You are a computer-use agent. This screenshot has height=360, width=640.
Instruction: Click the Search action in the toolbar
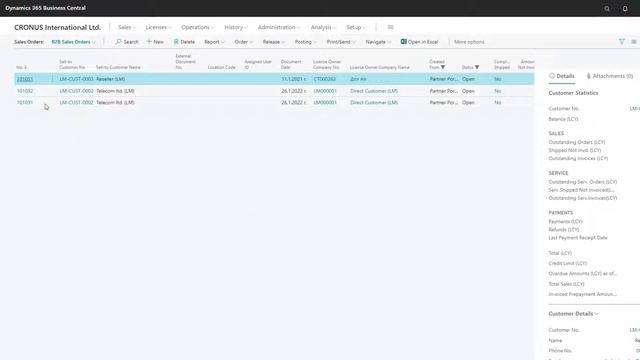tap(127, 42)
